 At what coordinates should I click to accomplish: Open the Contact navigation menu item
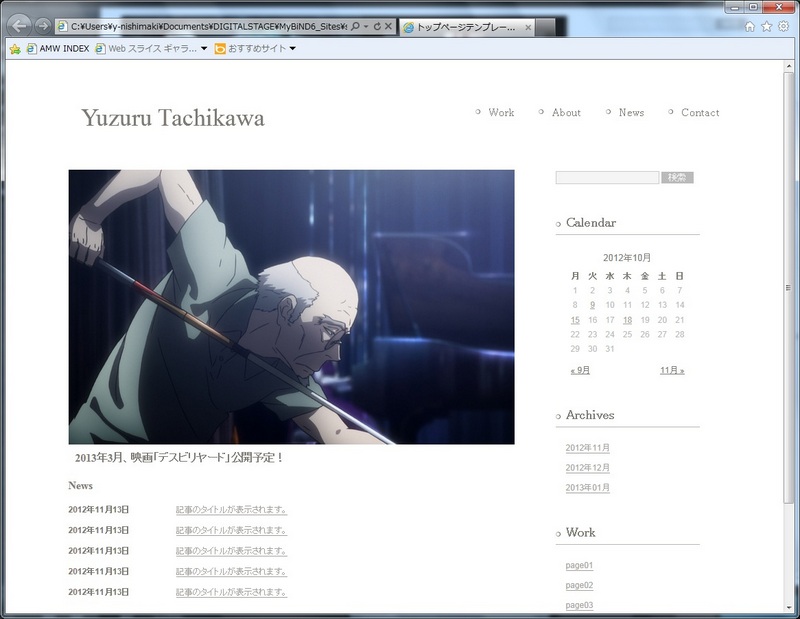click(700, 112)
